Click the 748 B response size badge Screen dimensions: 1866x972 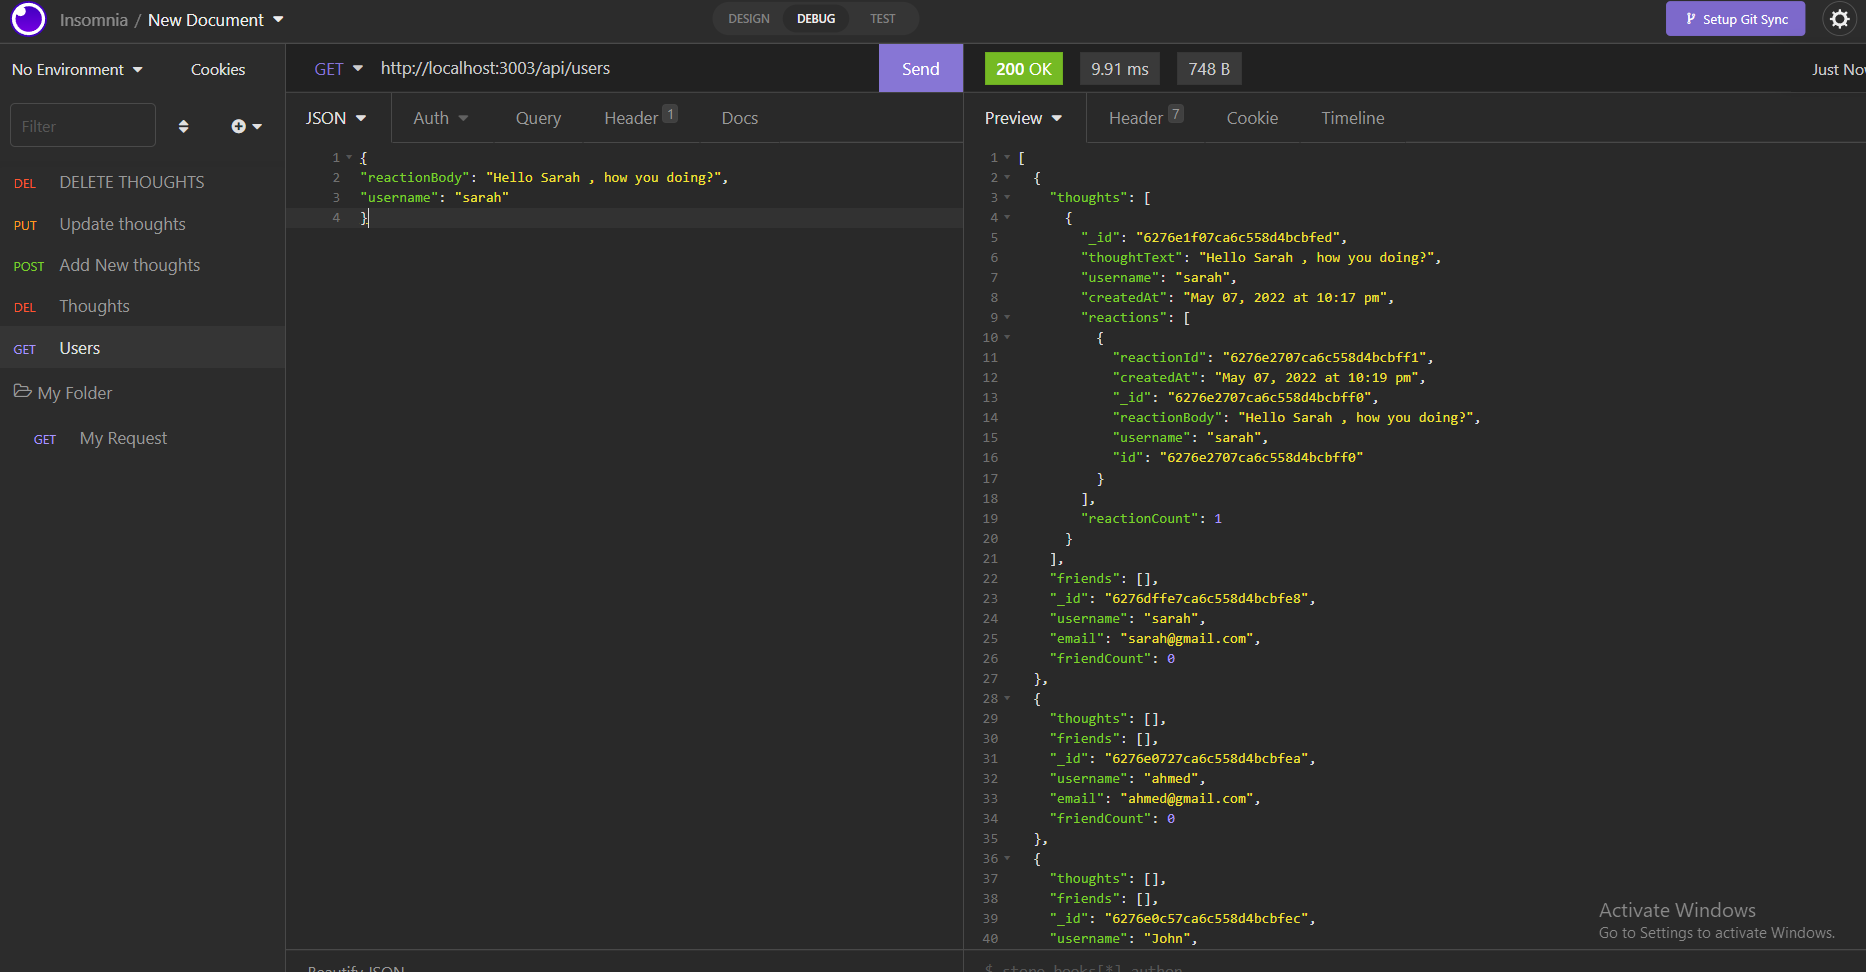click(x=1209, y=69)
